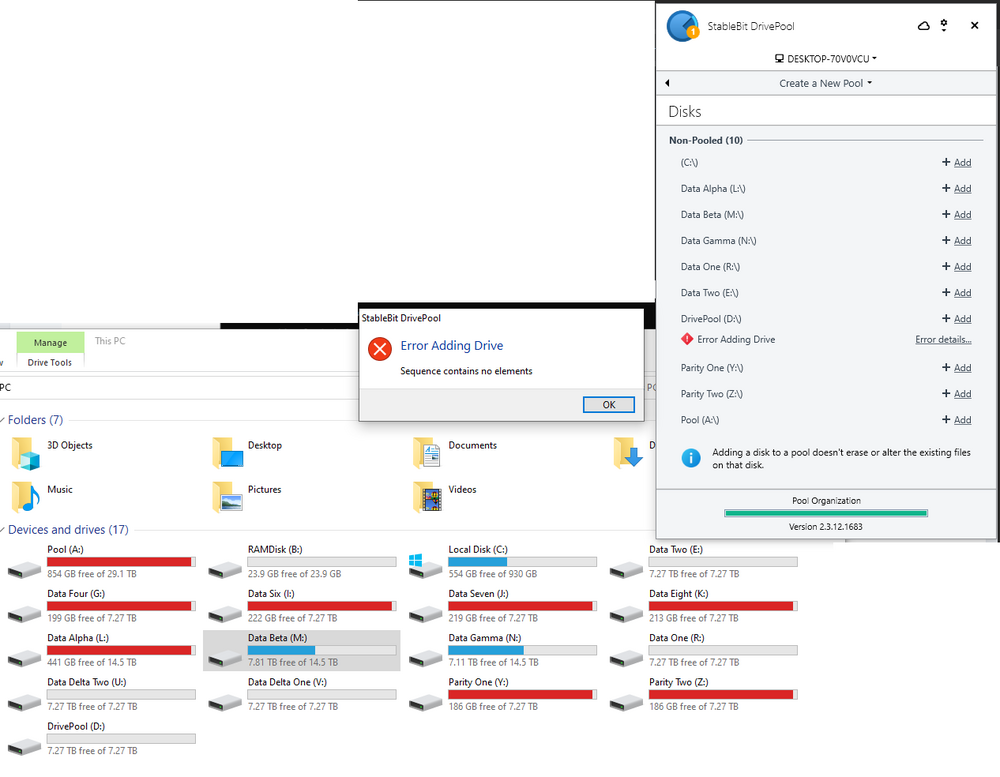Screen dimensions: 1000x777
Task: Open the Desktop folder icon
Action: click(227, 453)
